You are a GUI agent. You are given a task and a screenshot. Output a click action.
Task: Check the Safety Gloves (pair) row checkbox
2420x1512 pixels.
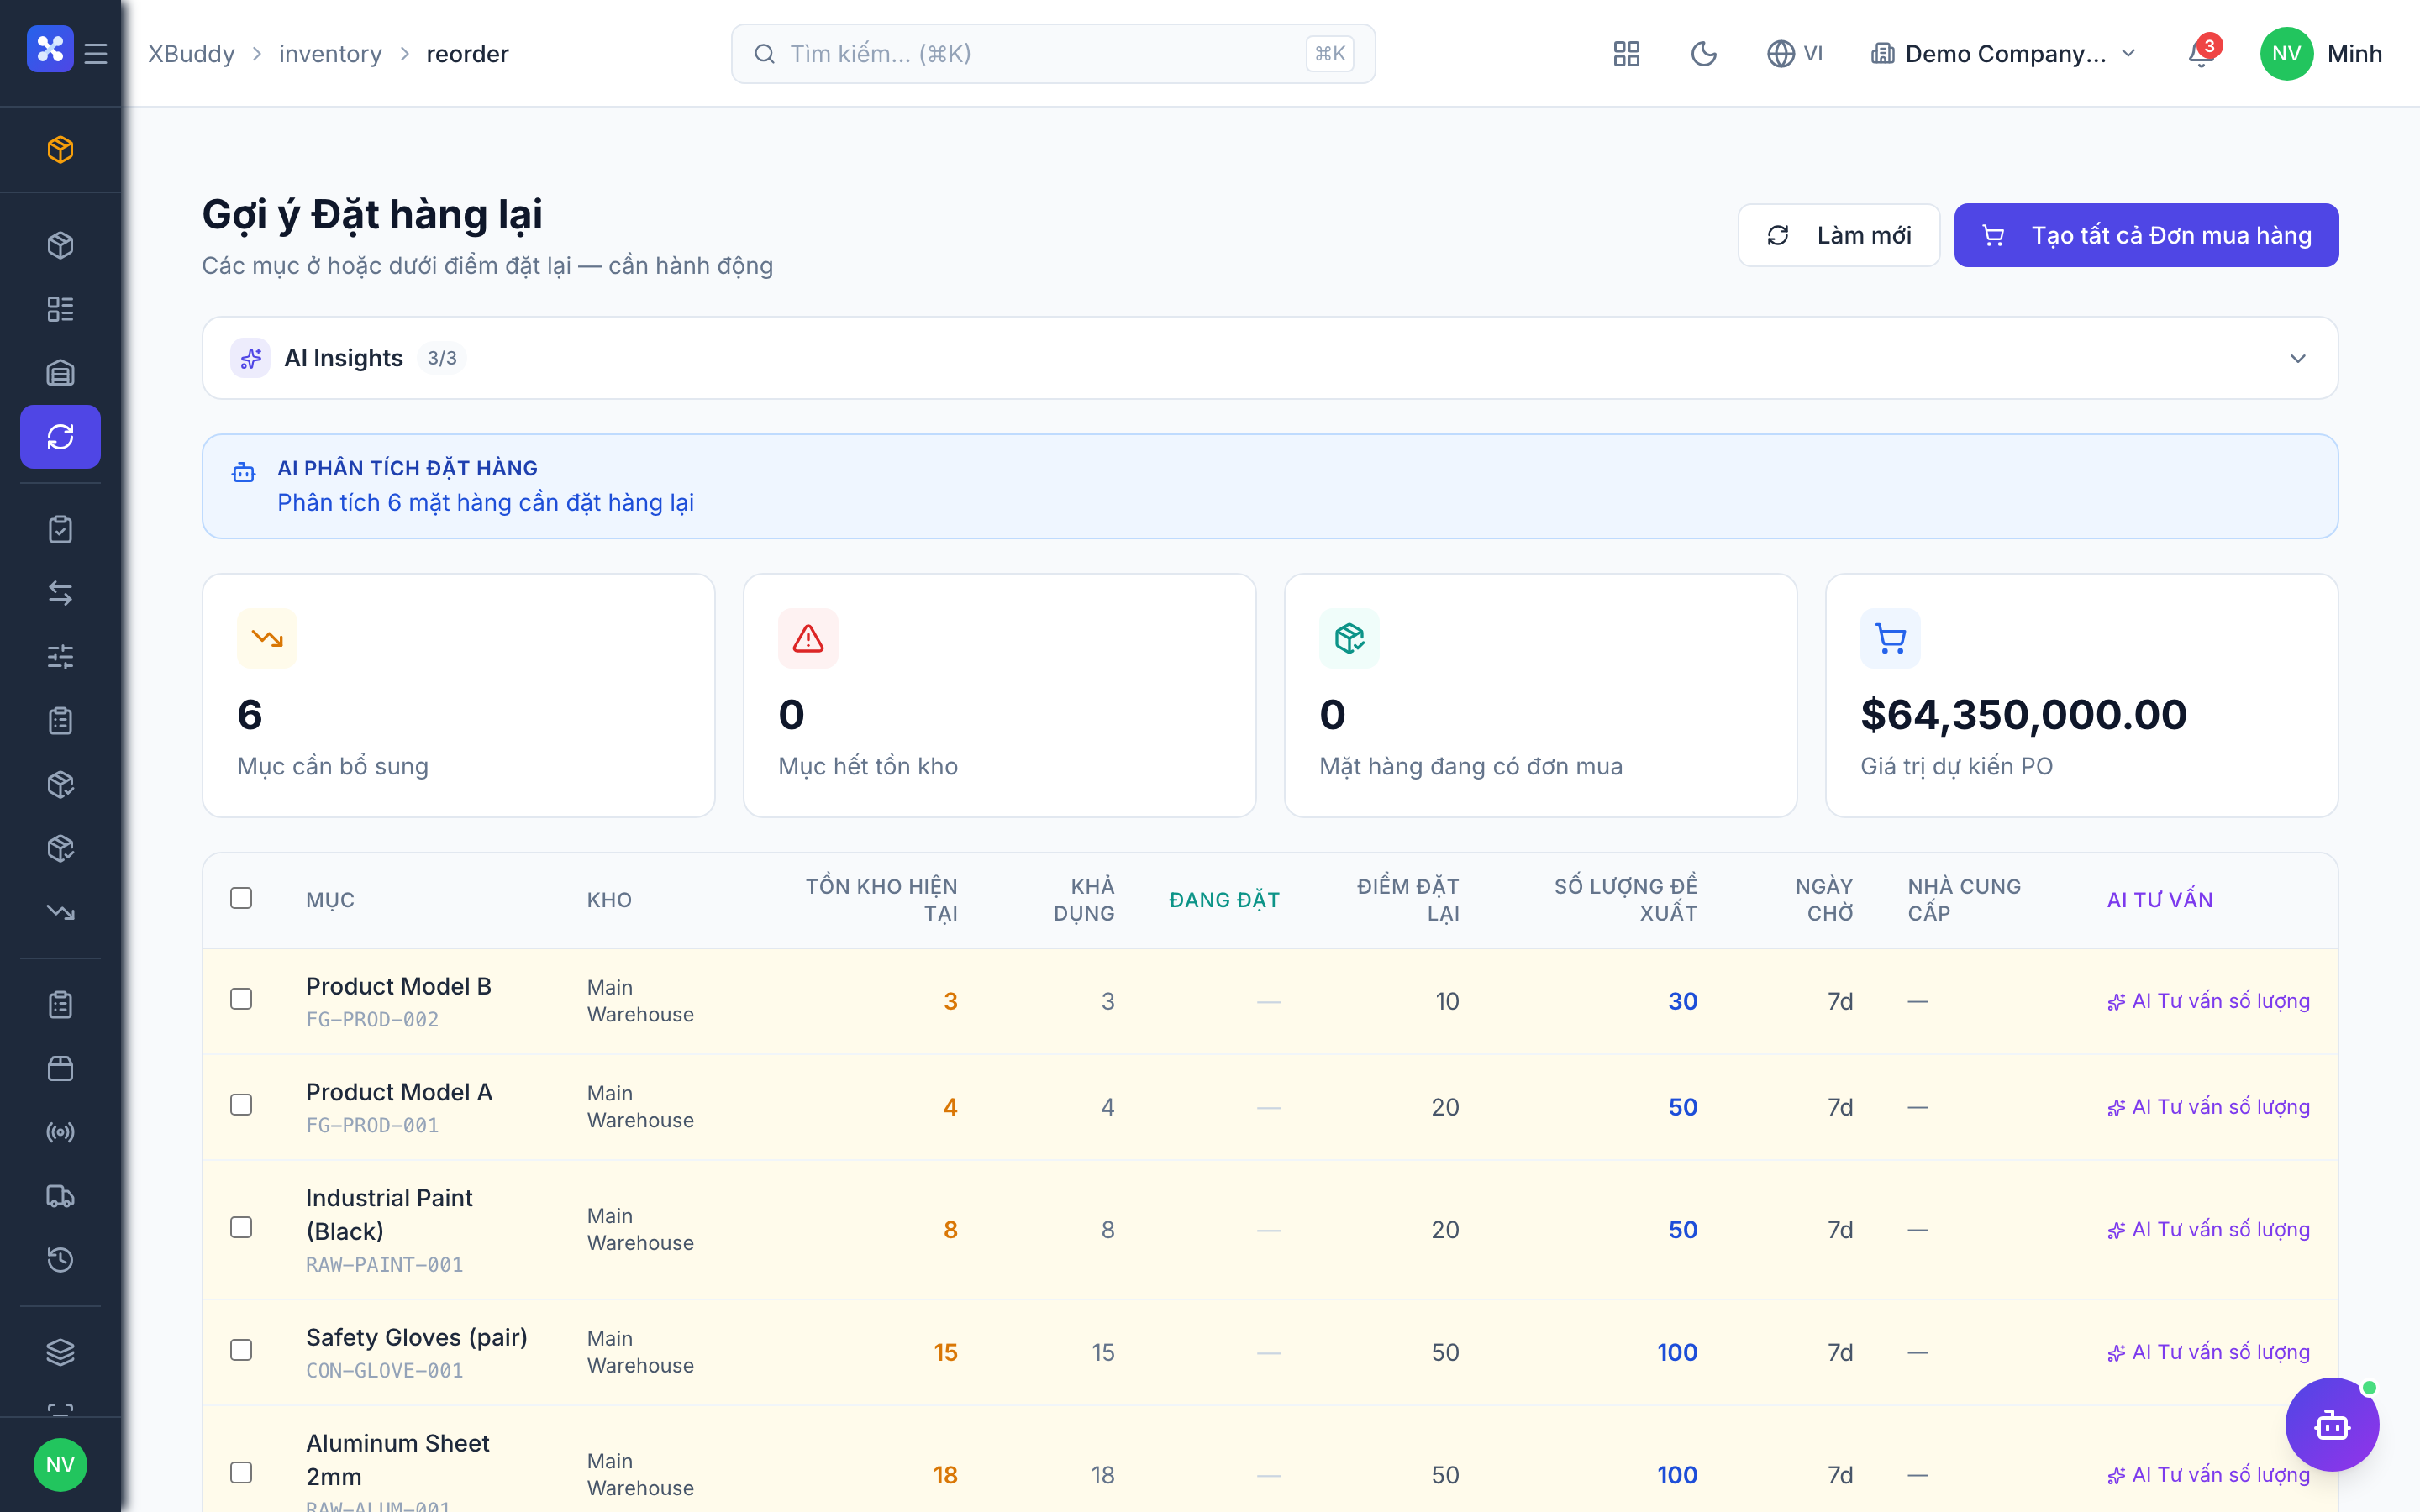(241, 1351)
